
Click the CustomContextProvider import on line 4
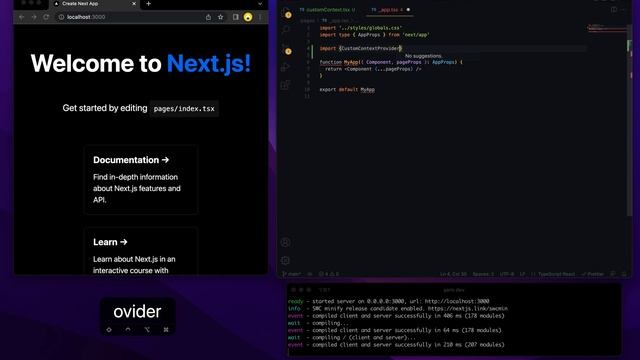coord(371,48)
